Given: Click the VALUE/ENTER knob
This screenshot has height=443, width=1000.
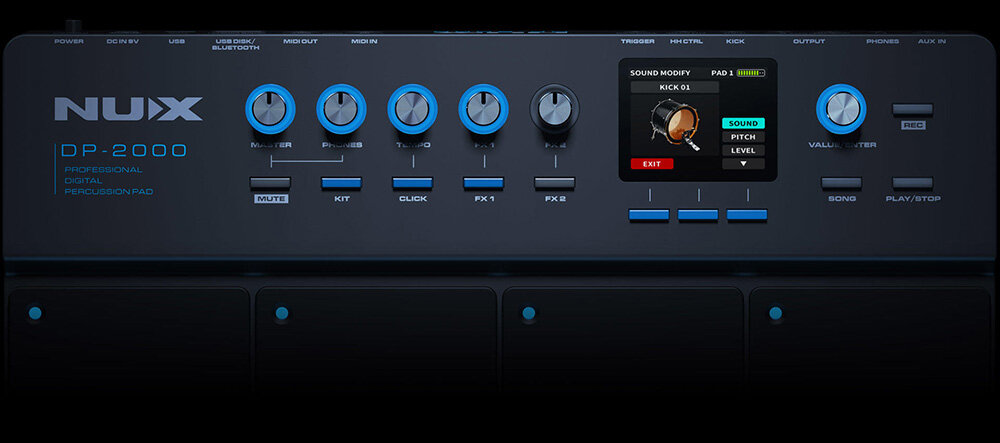Looking at the screenshot, I should click(841, 108).
